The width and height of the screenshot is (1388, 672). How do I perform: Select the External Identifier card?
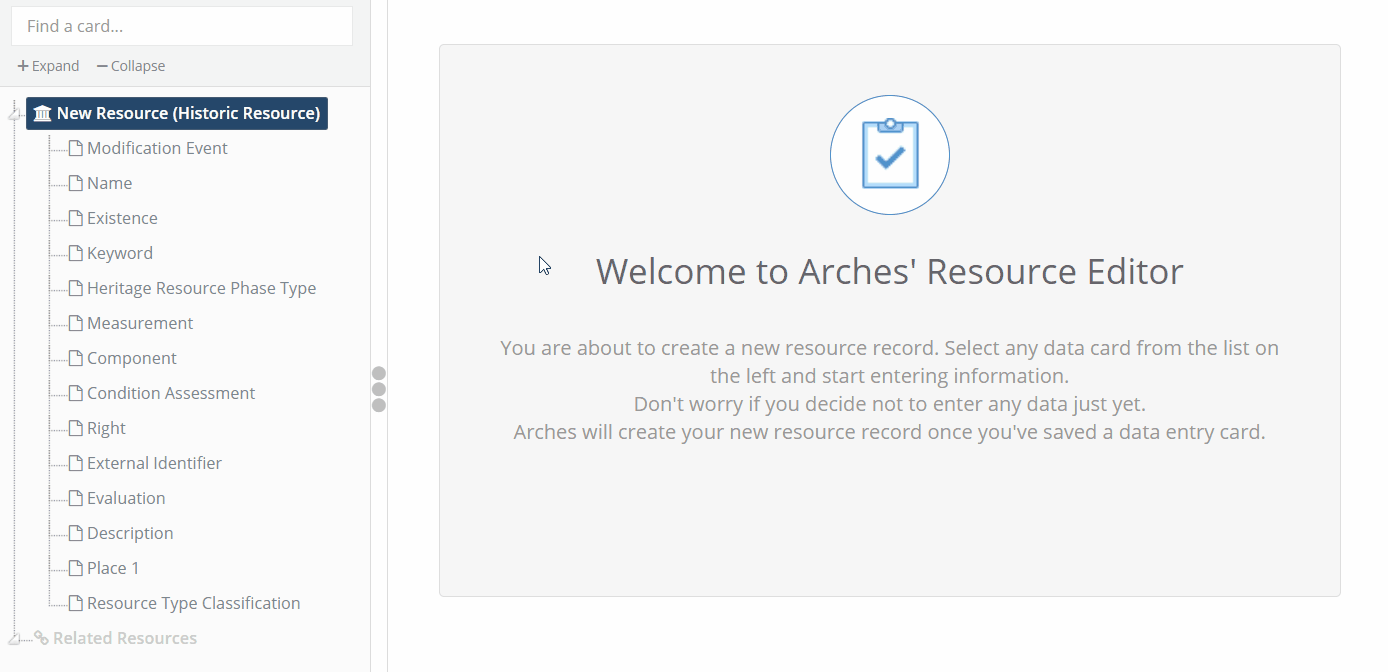pyautogui.click(x=154, y=464)
